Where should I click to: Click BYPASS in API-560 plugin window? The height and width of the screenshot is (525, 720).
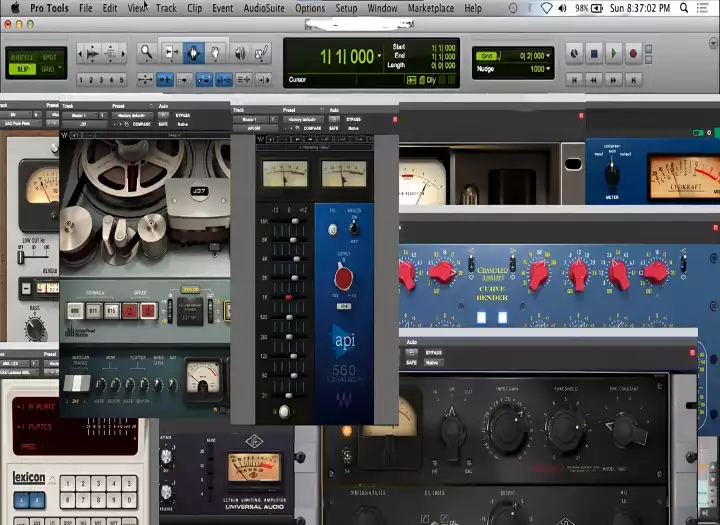[353, 119]
